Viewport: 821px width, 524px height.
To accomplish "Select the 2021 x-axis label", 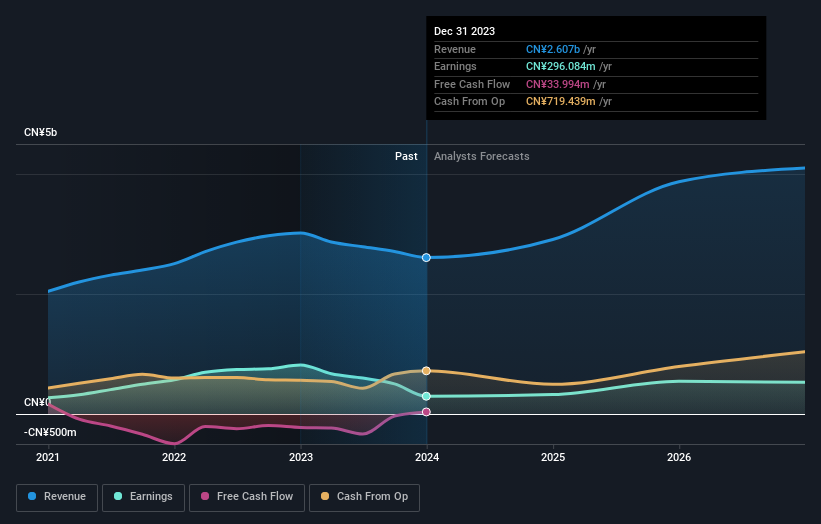I will [x=48, y=457].
